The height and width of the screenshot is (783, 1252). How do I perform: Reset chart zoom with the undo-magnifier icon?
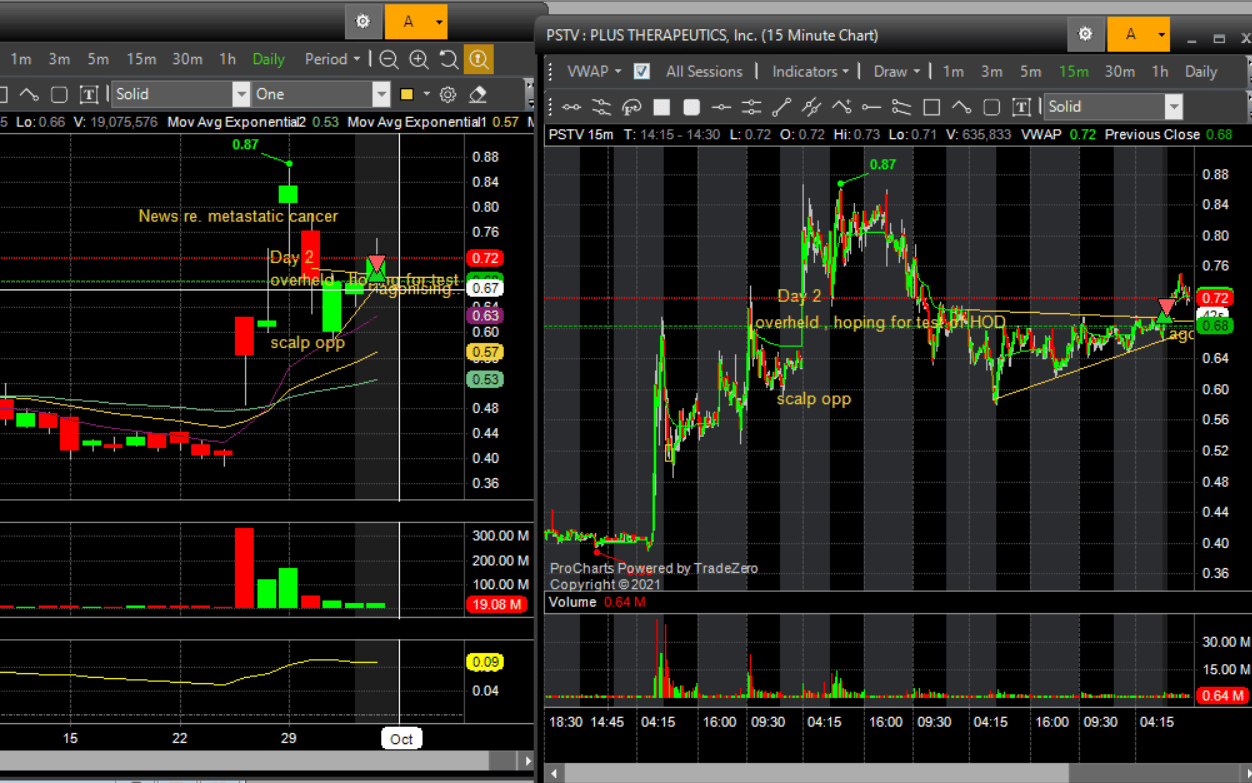point(449,59)
